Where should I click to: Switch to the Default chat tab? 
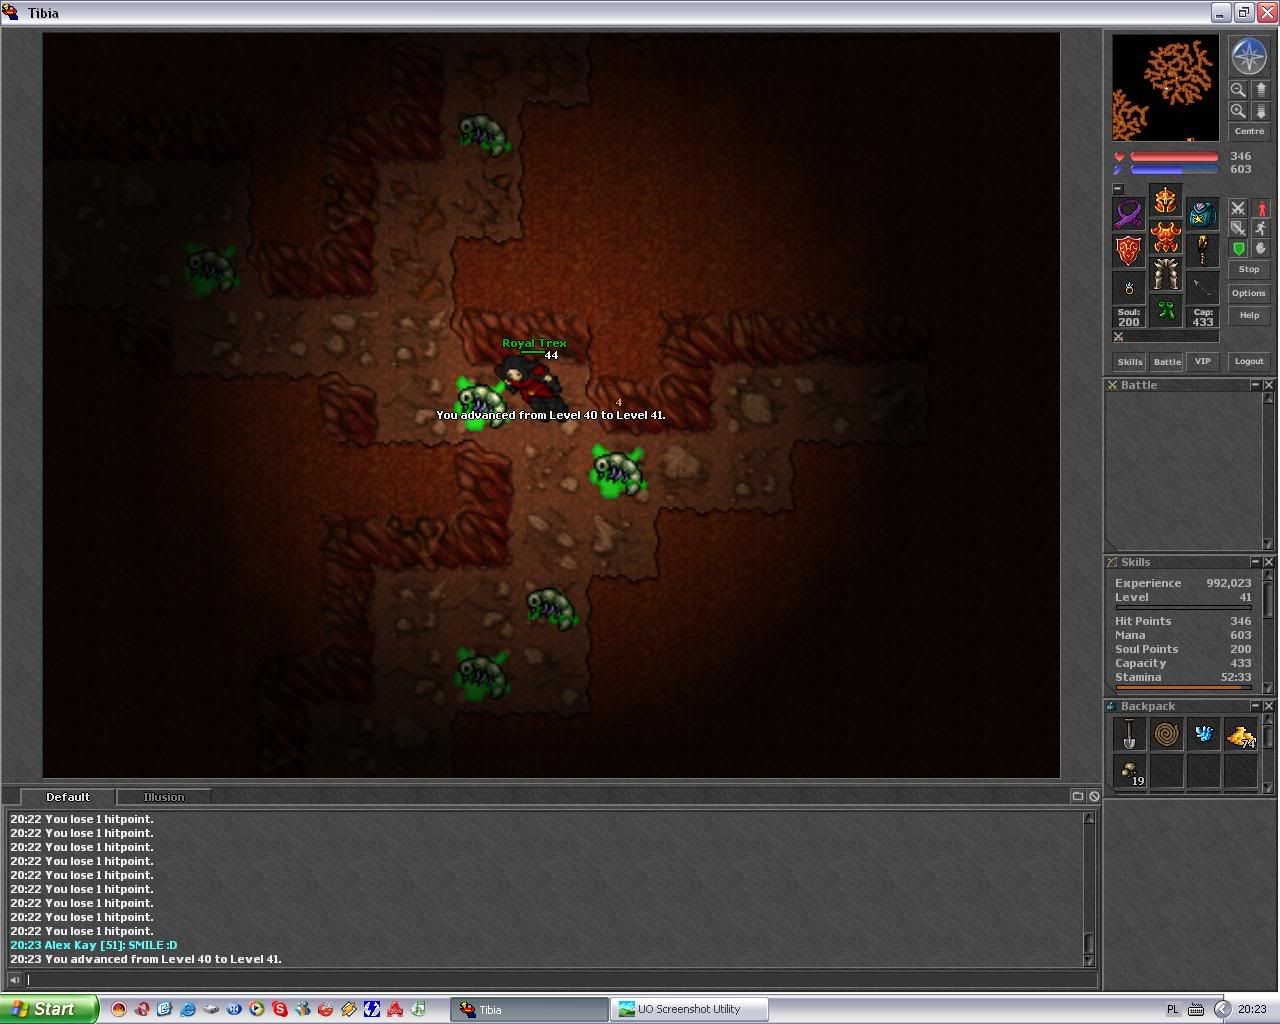tap(68, 797)
